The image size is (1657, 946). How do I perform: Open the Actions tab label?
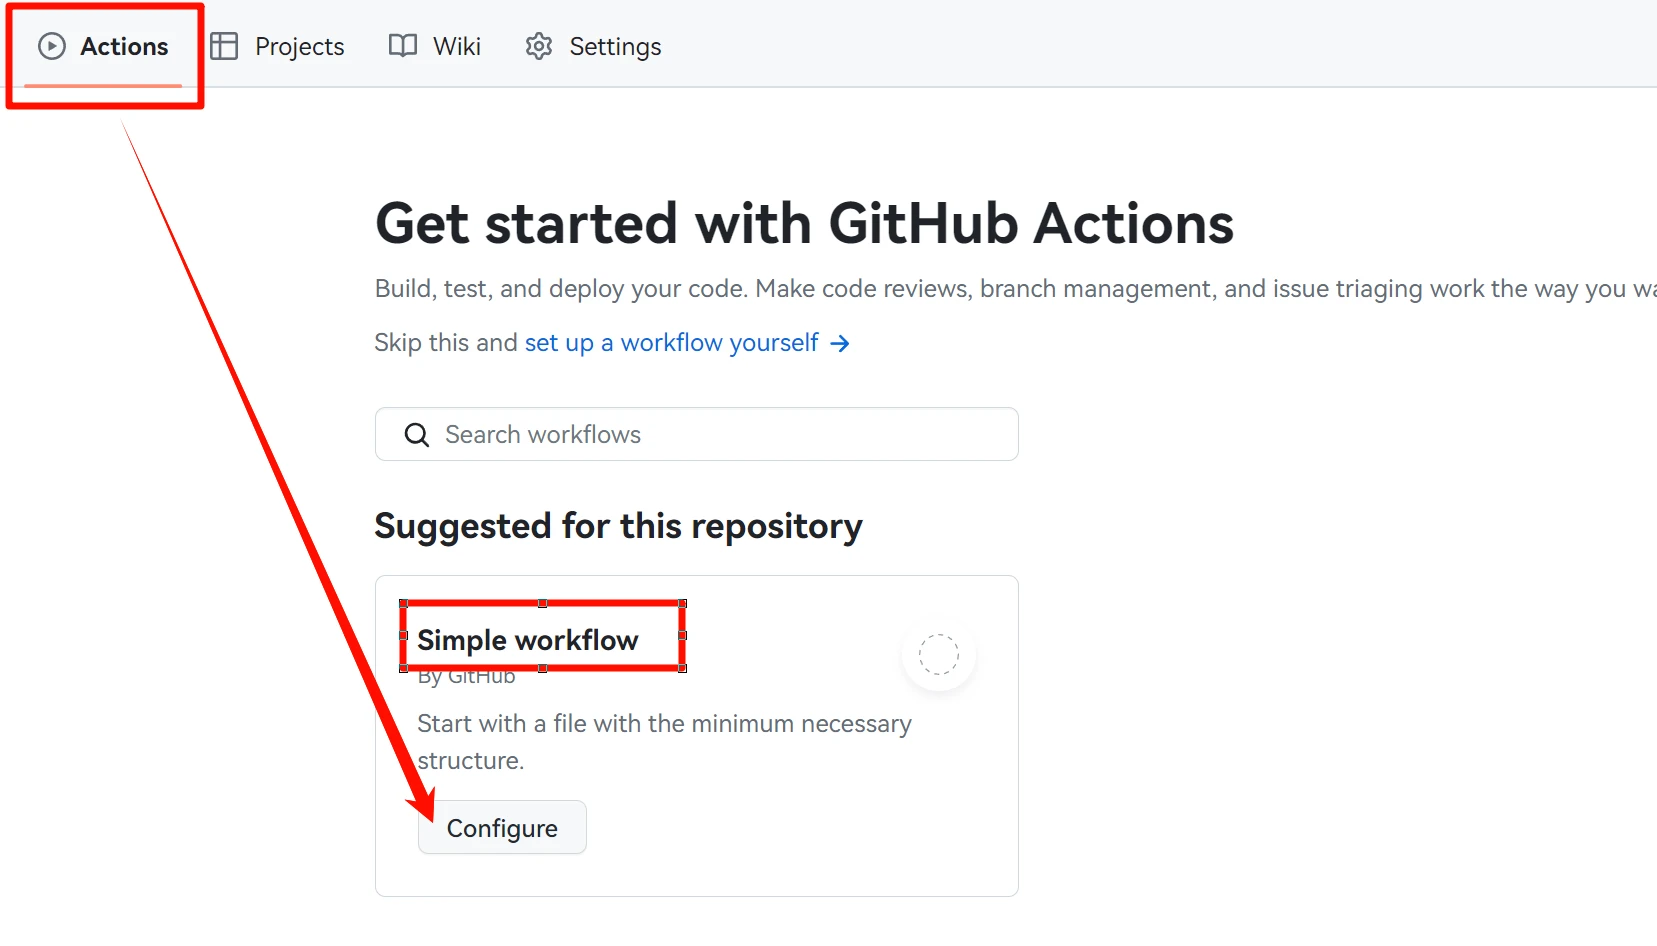124,46
